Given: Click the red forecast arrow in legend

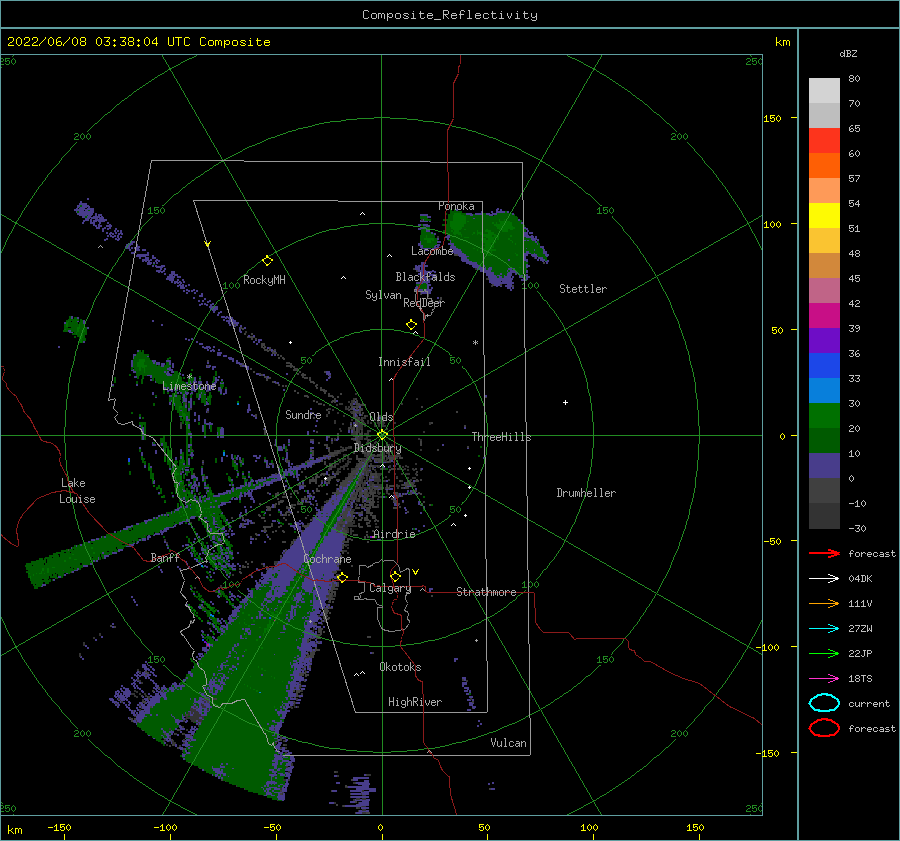Looking at the screenshot, I should pos(824,553).
